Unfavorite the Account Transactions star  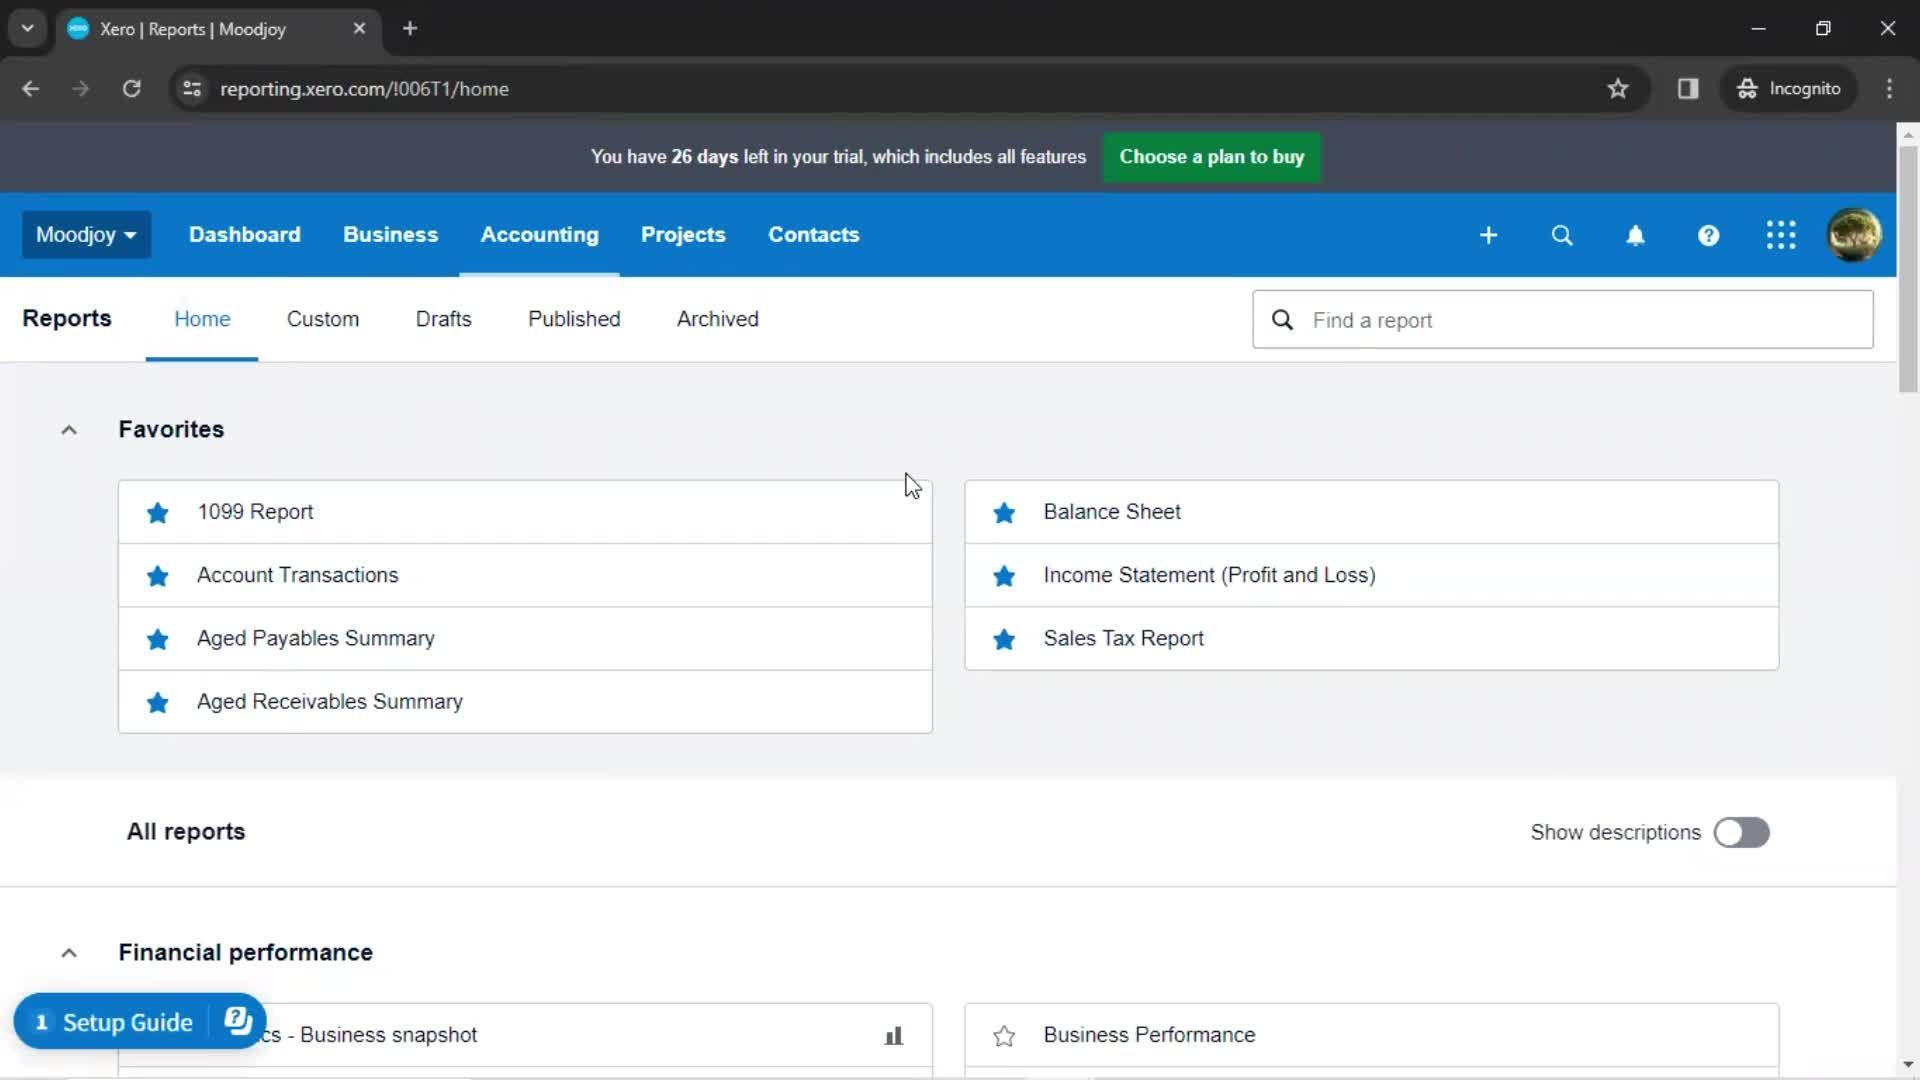click(x=157, y=576)
